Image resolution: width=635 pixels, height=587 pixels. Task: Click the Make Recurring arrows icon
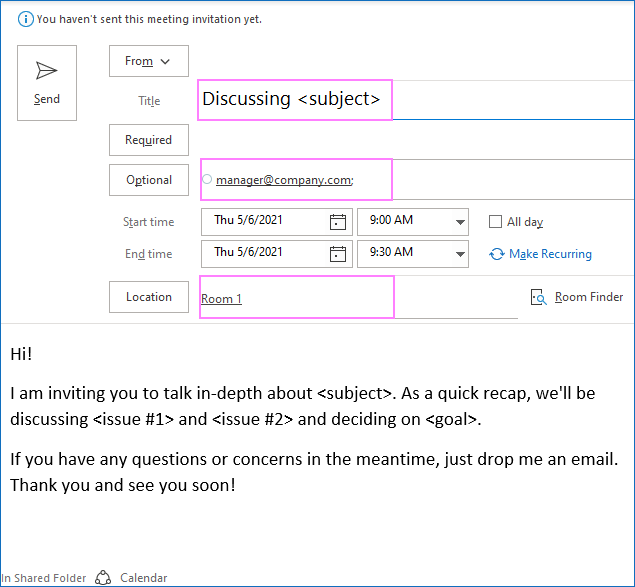(497, 254)
